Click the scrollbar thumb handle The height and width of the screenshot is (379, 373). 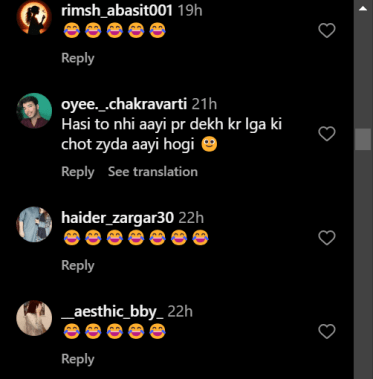tap(363, 139)
